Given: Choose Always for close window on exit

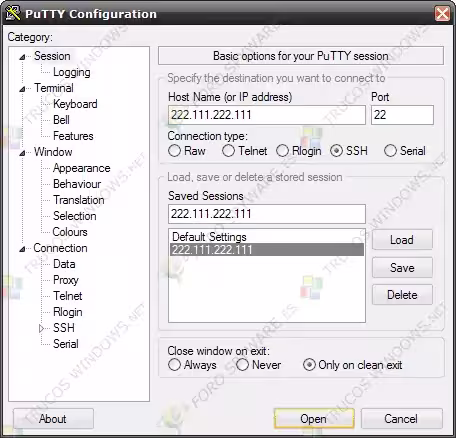Looking at the screenshot, I should coord(174,365).
